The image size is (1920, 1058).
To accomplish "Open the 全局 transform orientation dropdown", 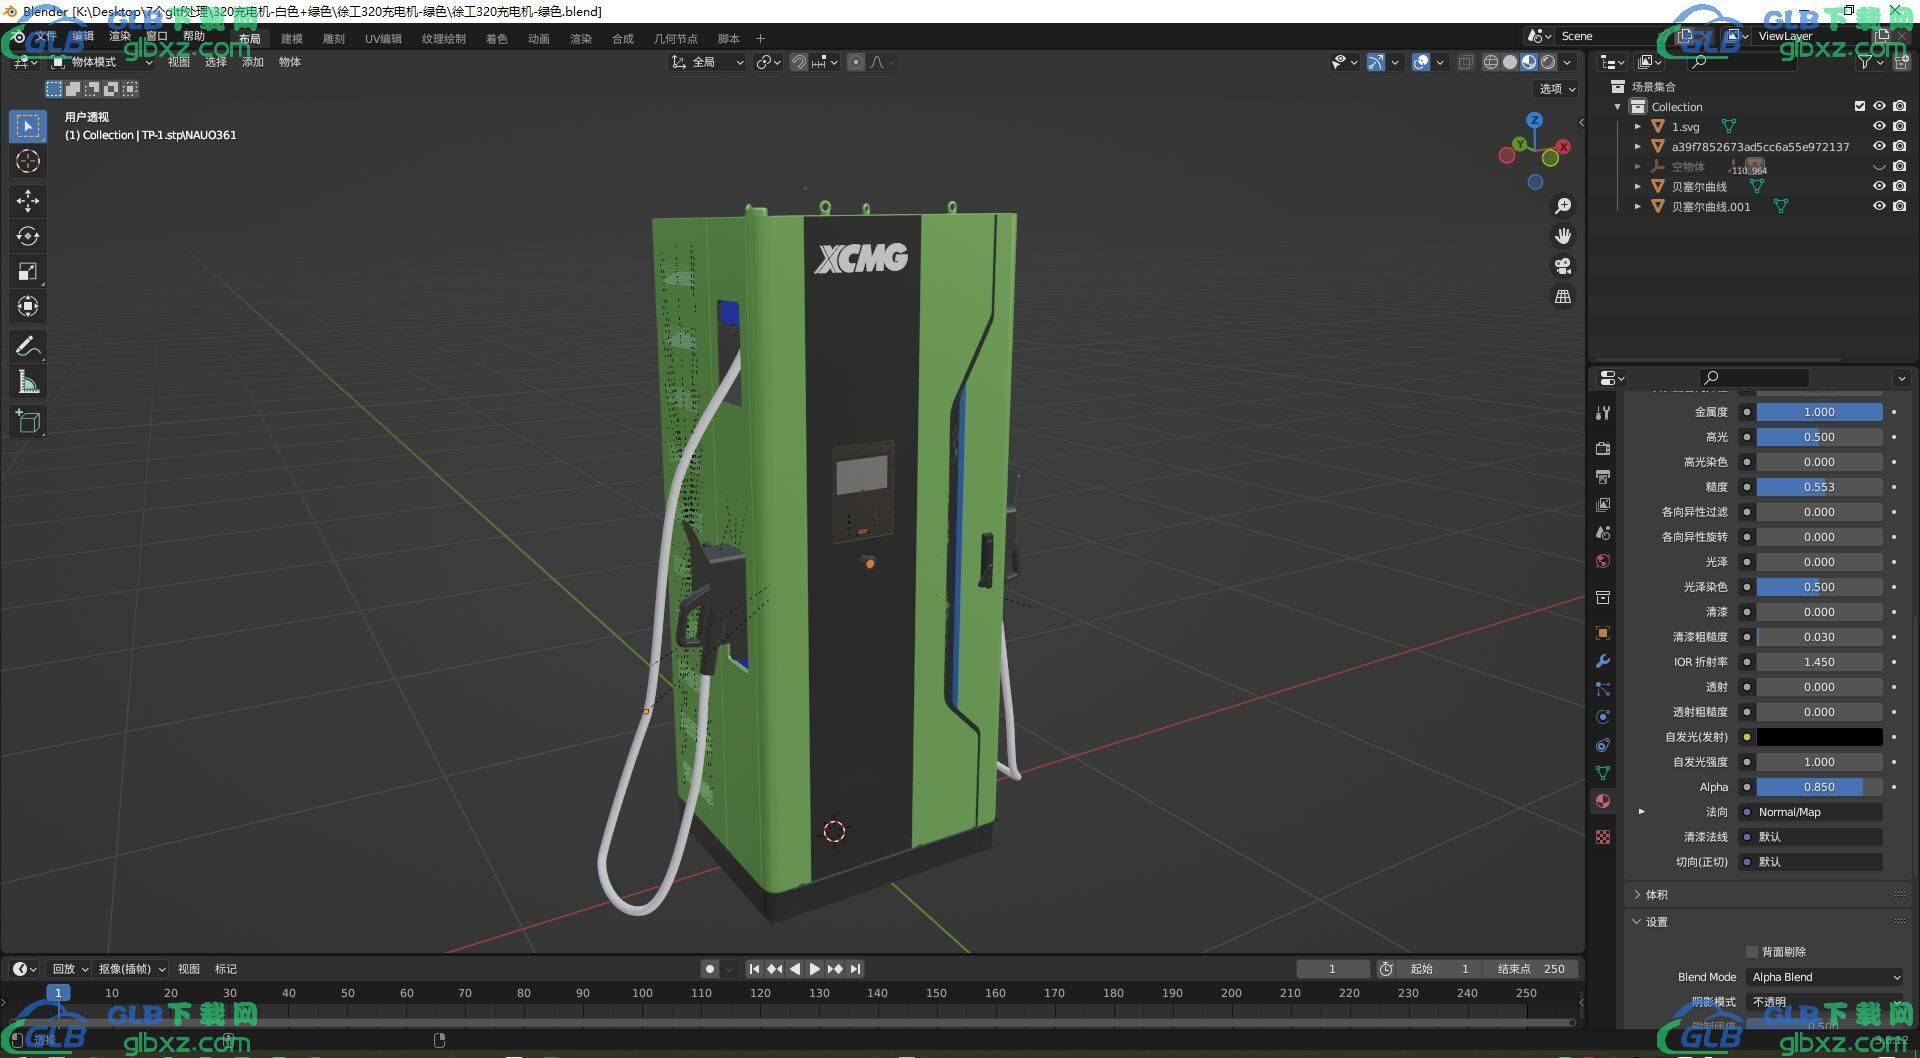I will click(x=708, y=62).
